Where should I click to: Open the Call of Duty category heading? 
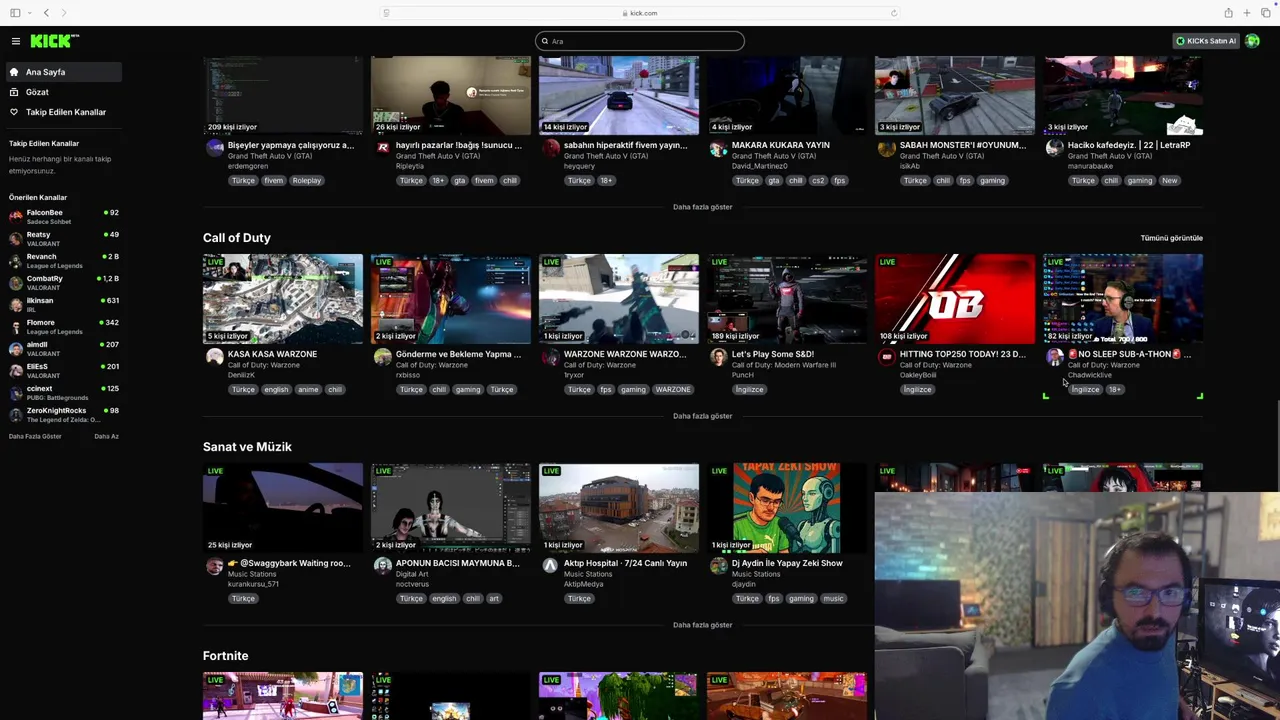(237, 238)
